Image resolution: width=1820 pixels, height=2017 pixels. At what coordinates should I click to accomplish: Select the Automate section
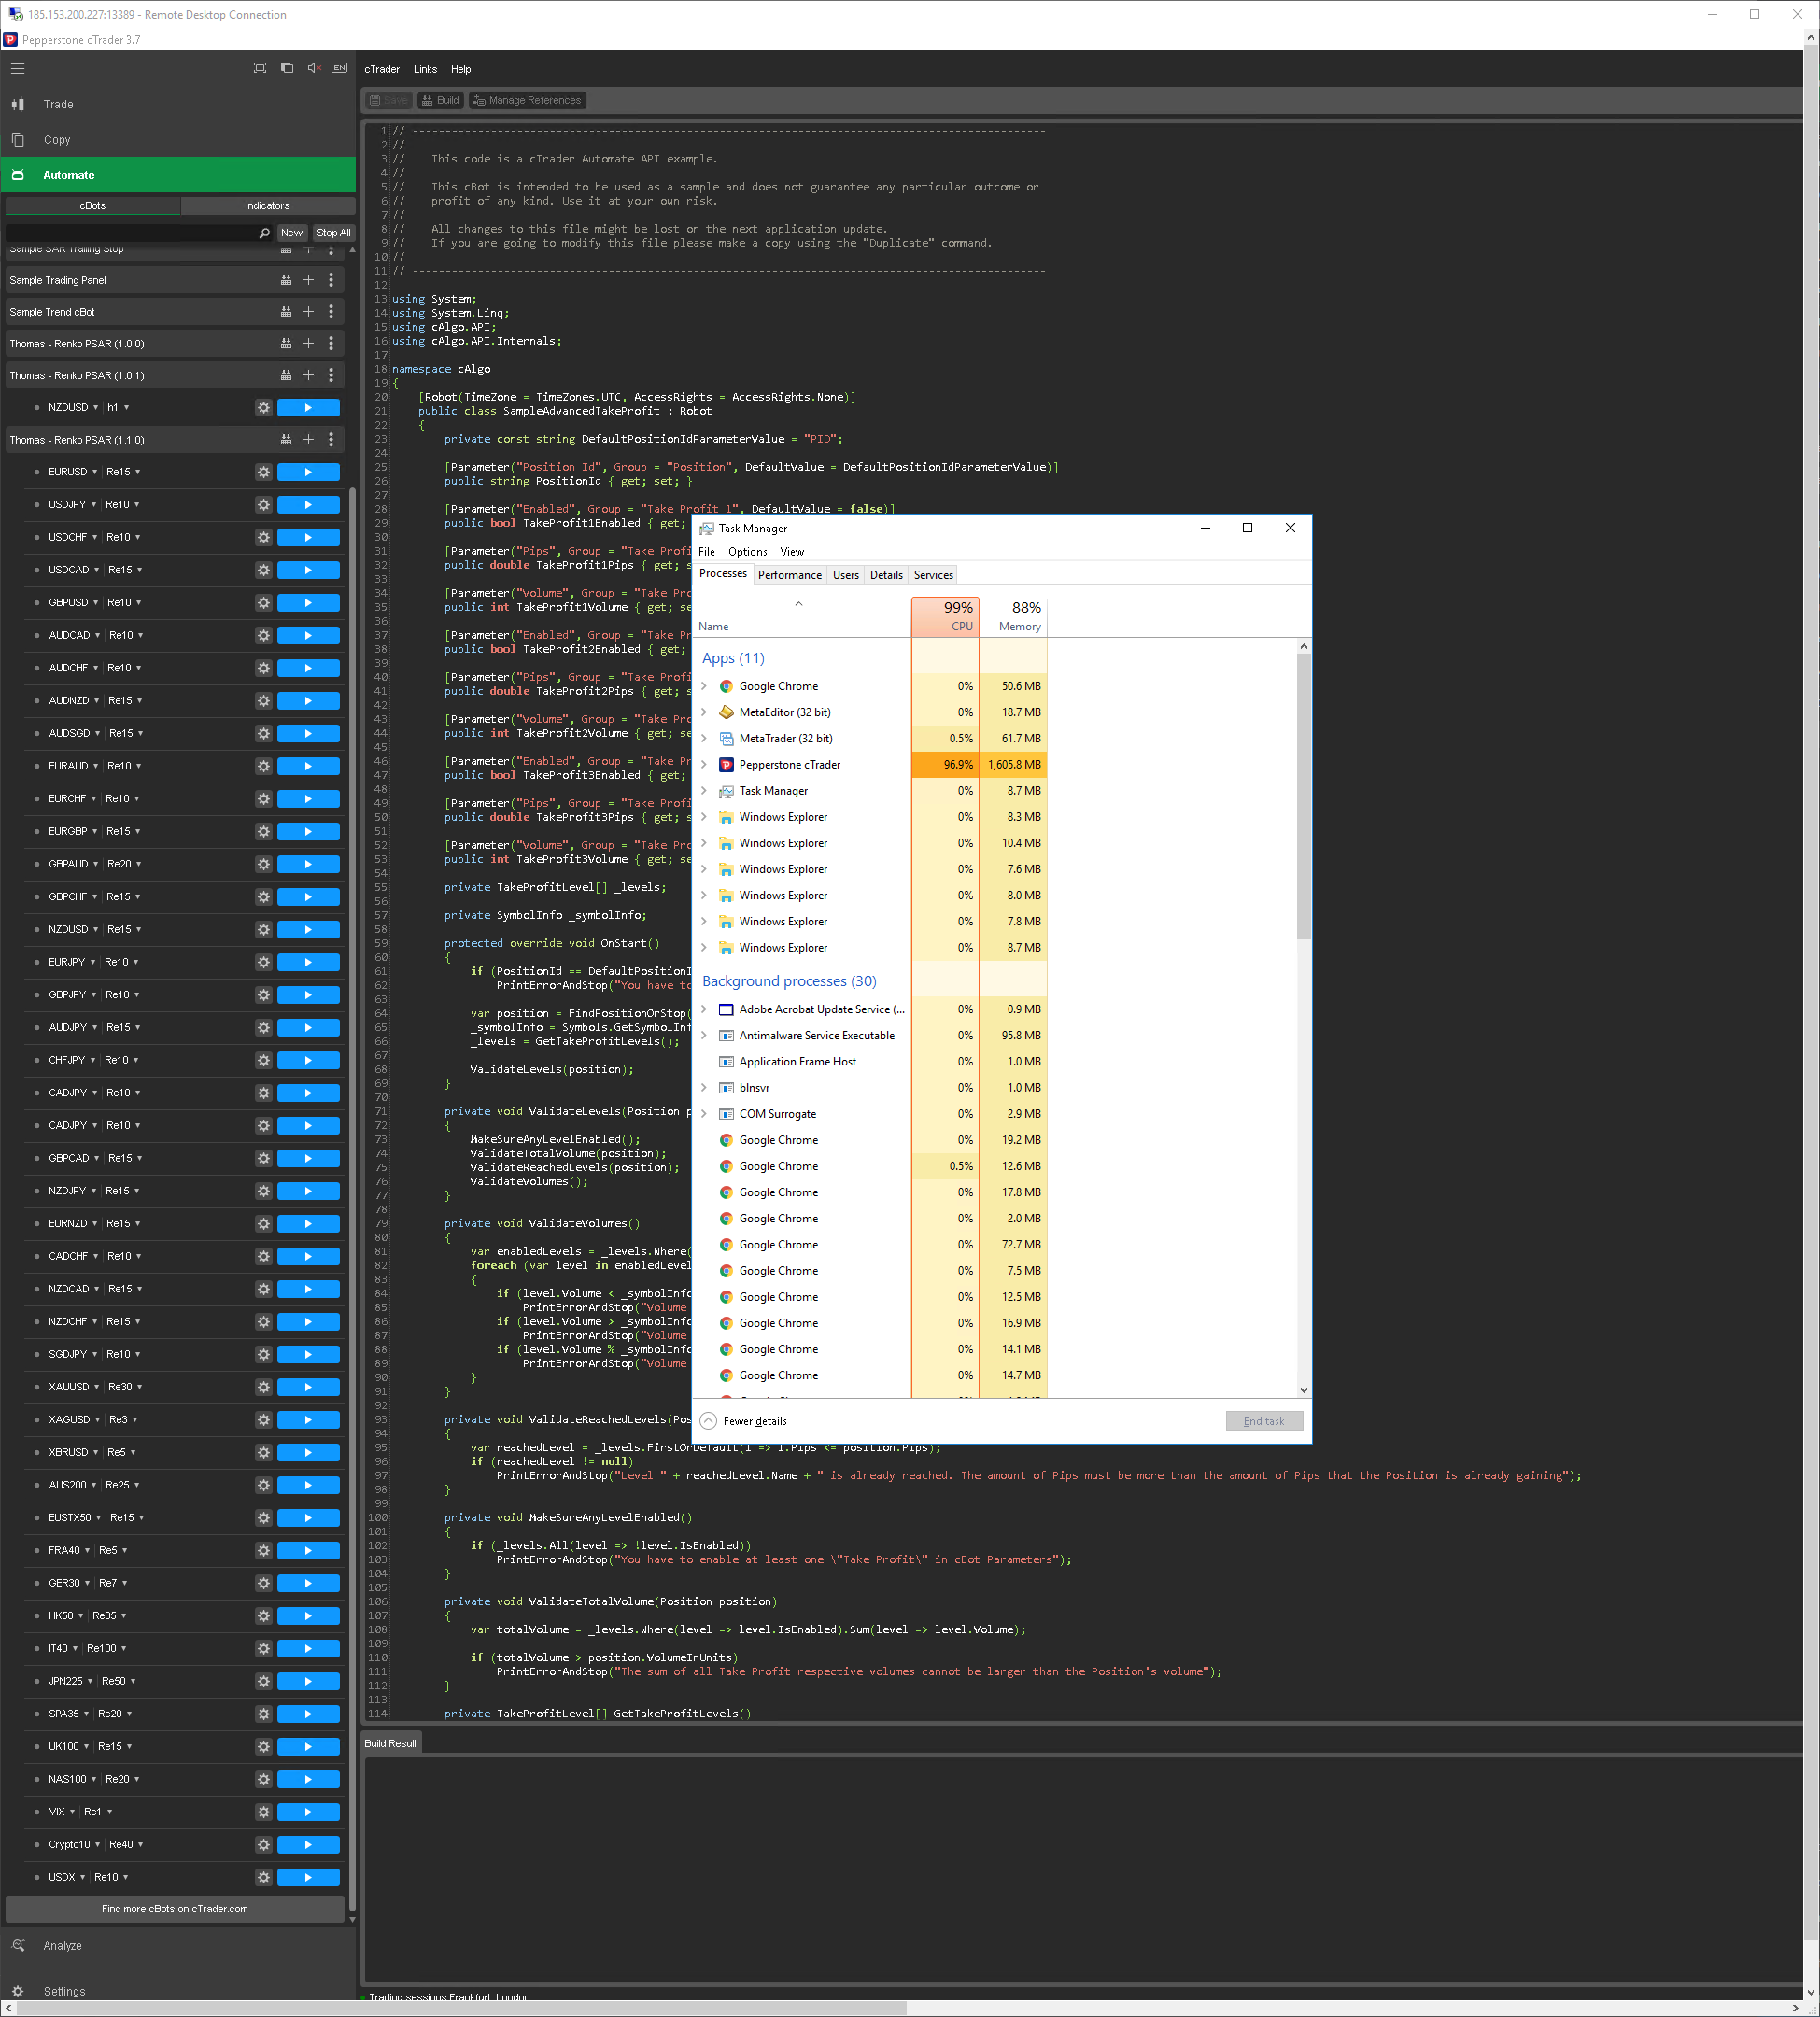click(178, 175)
